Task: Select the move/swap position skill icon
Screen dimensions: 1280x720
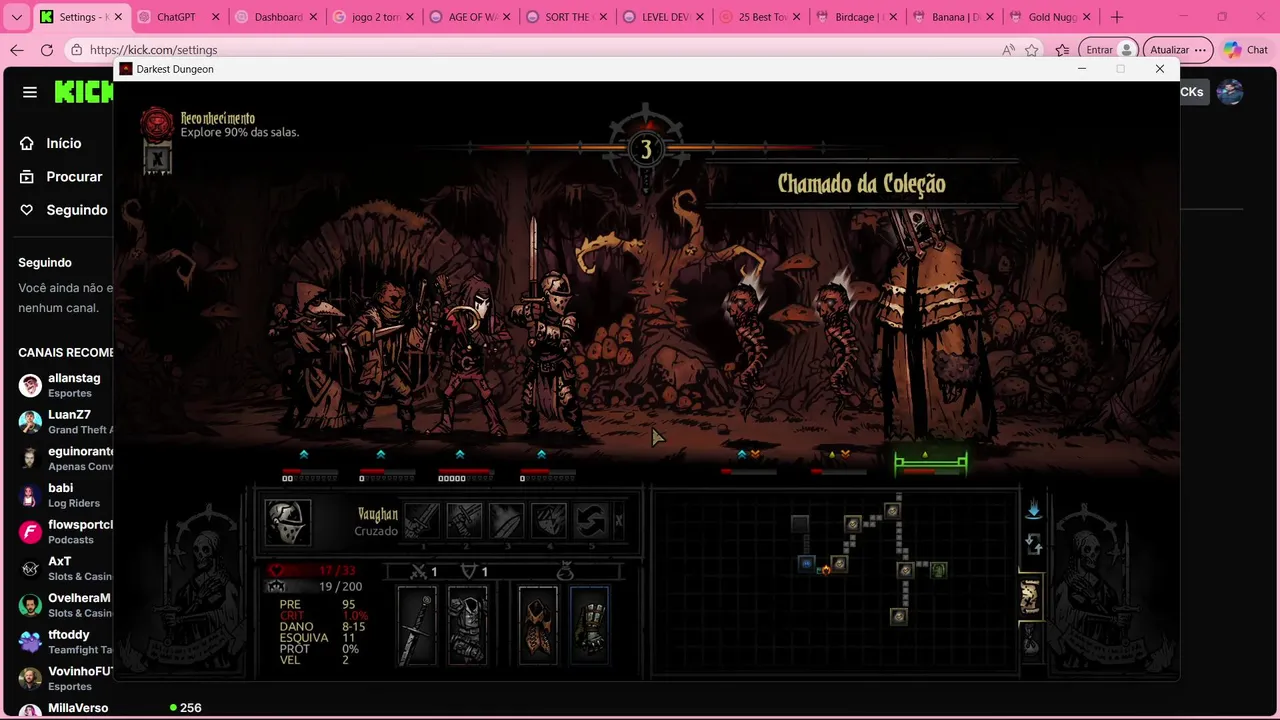Action: click(x=590, y=522)
